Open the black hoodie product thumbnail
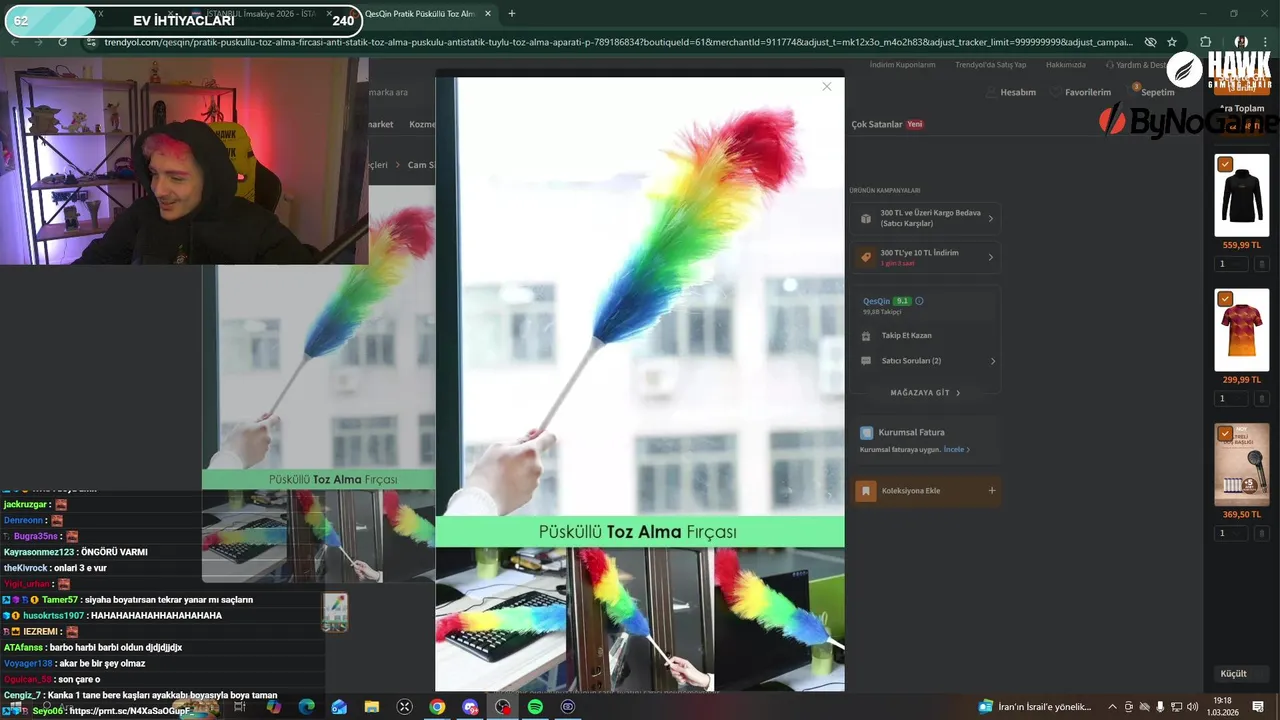This screenshot has width=1280, height=720. 1241,195
